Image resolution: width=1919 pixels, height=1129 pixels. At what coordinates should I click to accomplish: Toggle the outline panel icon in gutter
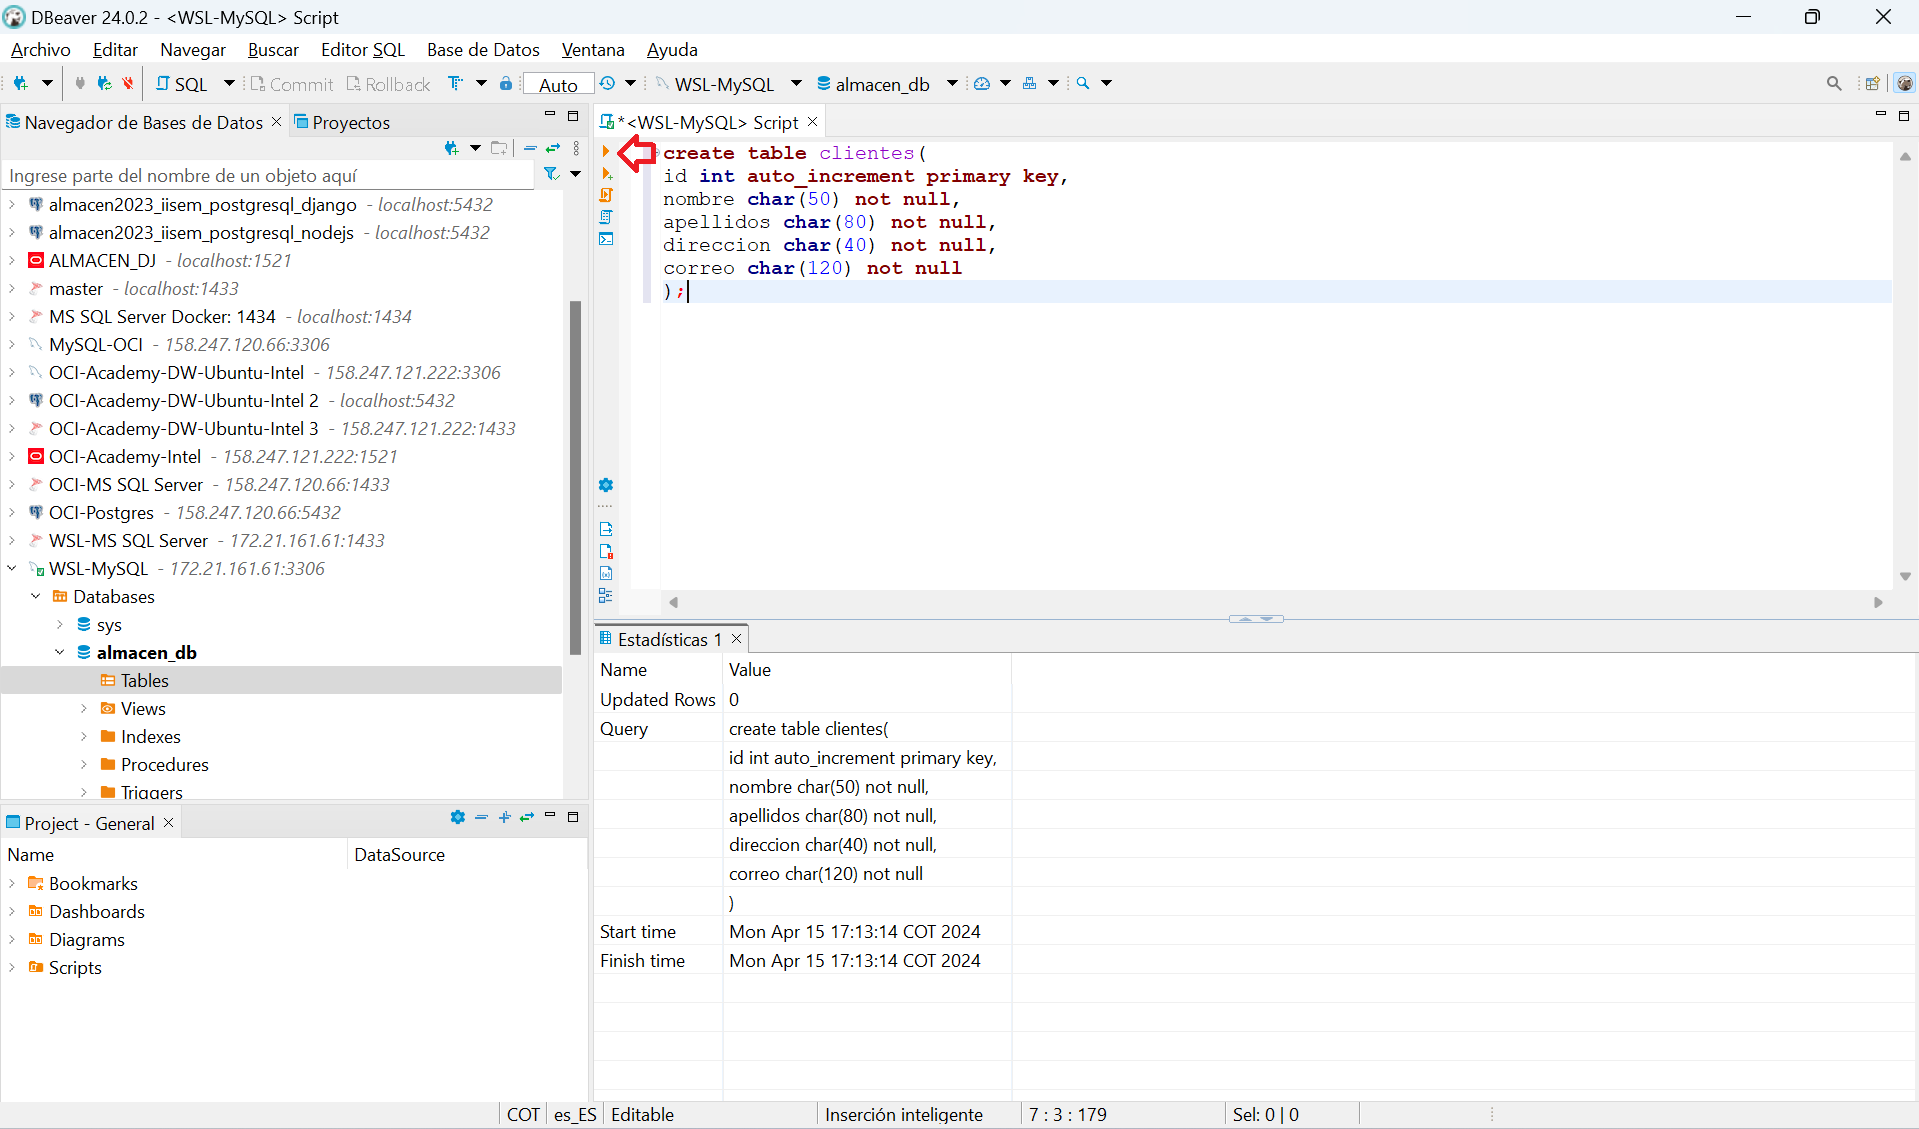click(x=606, y=595)
